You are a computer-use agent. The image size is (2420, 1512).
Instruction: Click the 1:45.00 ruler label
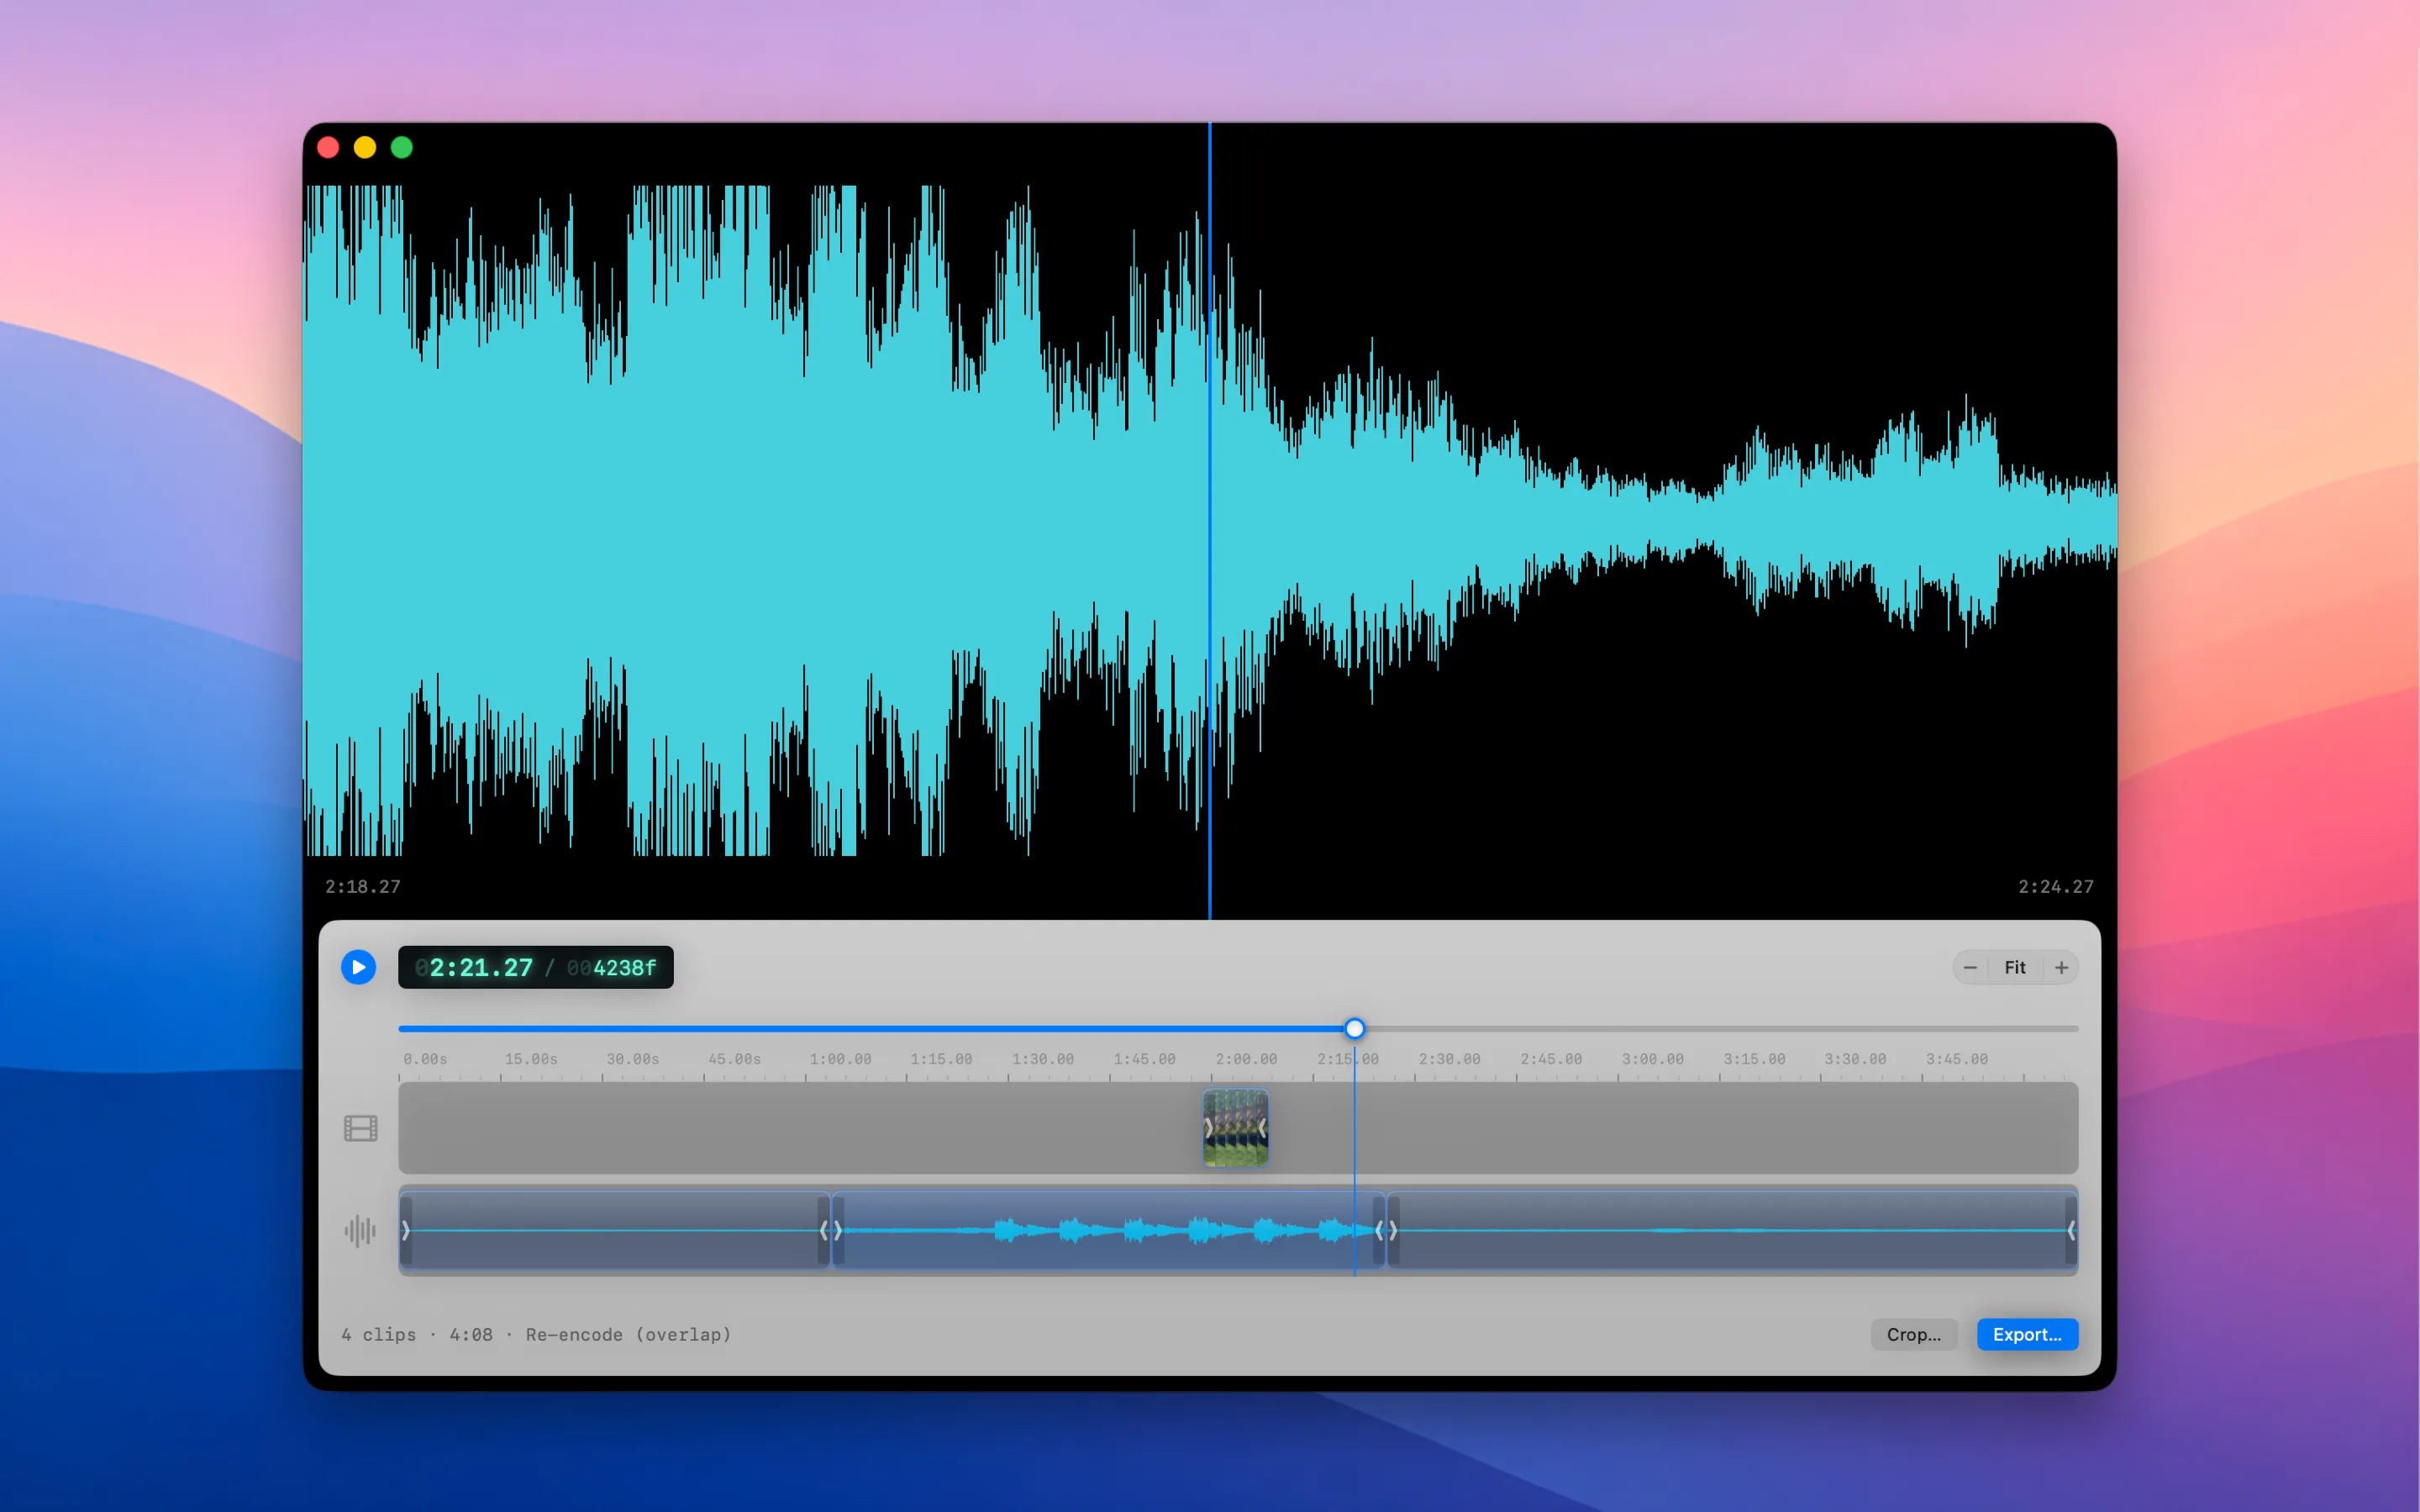(x=1145, y=1058)
